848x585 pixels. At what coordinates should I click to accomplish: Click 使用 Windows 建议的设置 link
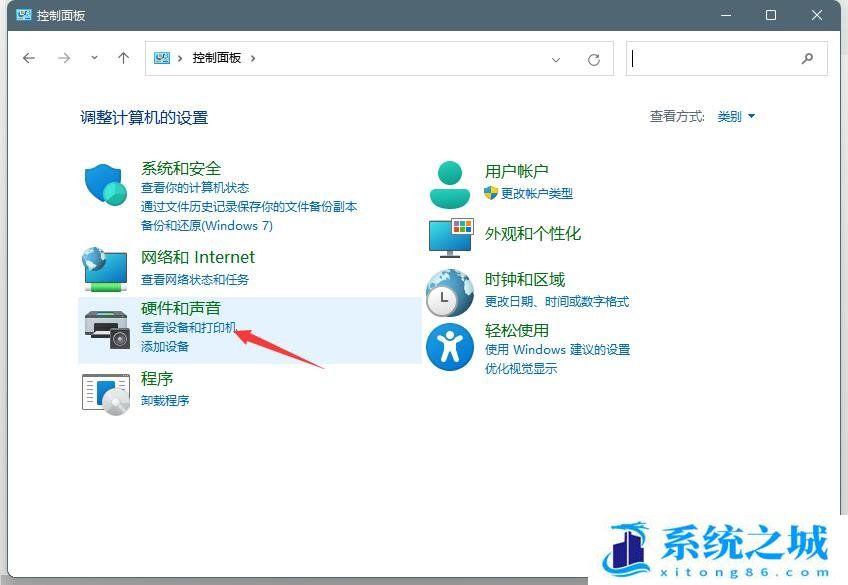tap(558, 350)
